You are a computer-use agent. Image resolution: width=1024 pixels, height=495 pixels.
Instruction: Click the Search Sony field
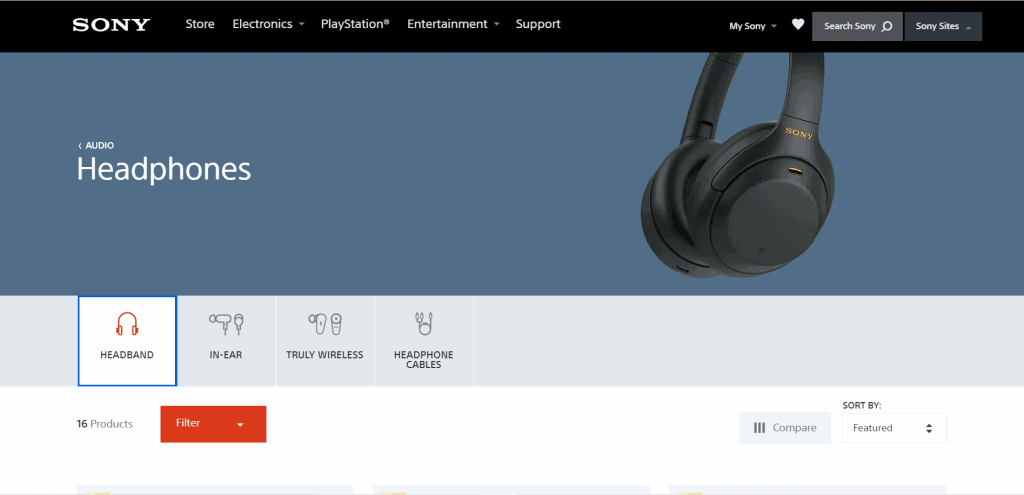(x=857, y=26)
